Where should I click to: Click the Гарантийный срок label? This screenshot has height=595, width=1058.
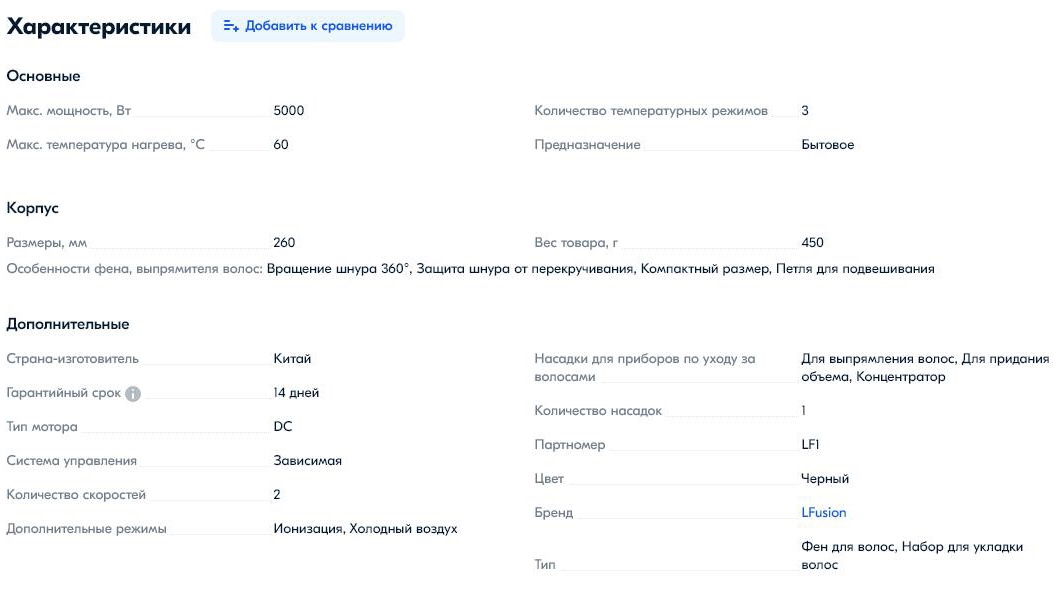click(63, 393)
